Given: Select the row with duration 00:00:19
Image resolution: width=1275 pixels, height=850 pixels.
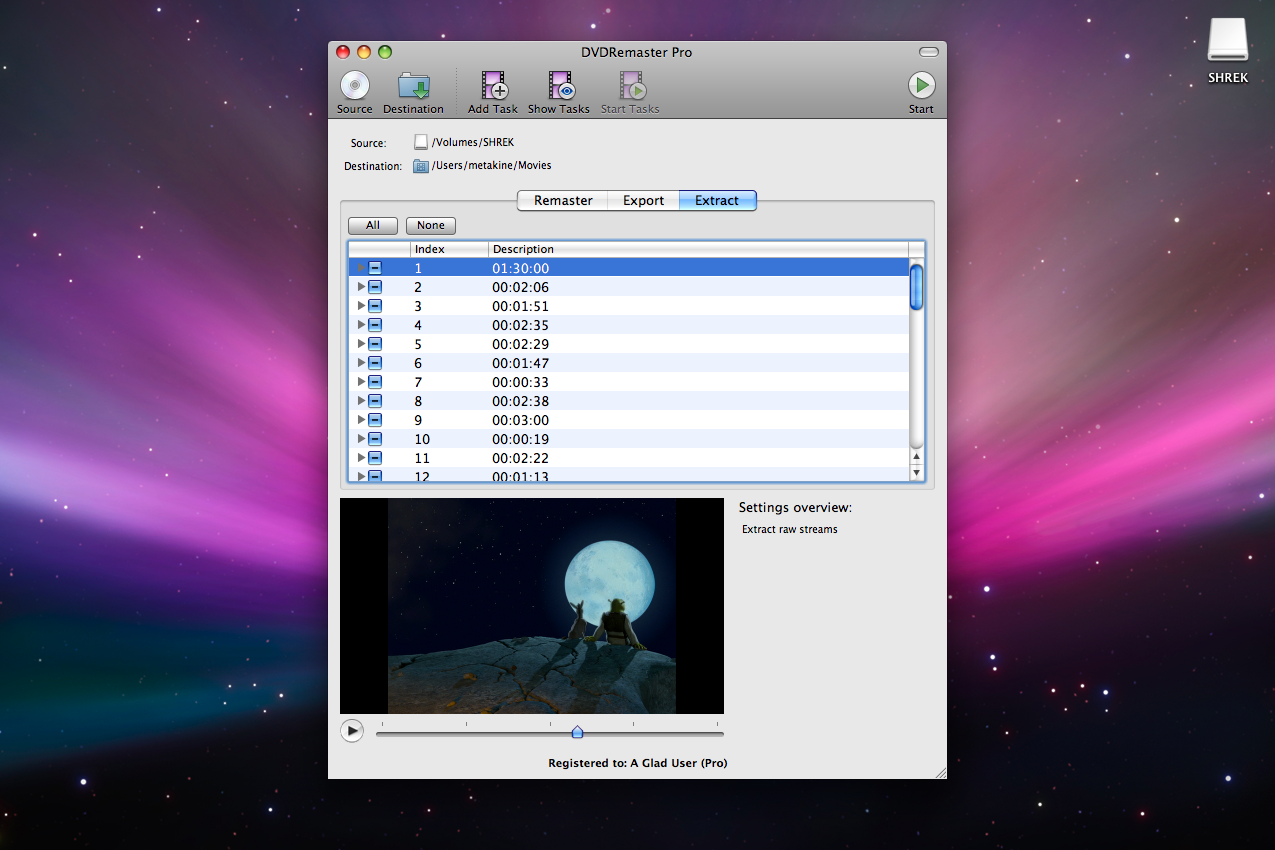Looking at the screenshot, I should 628,439.
